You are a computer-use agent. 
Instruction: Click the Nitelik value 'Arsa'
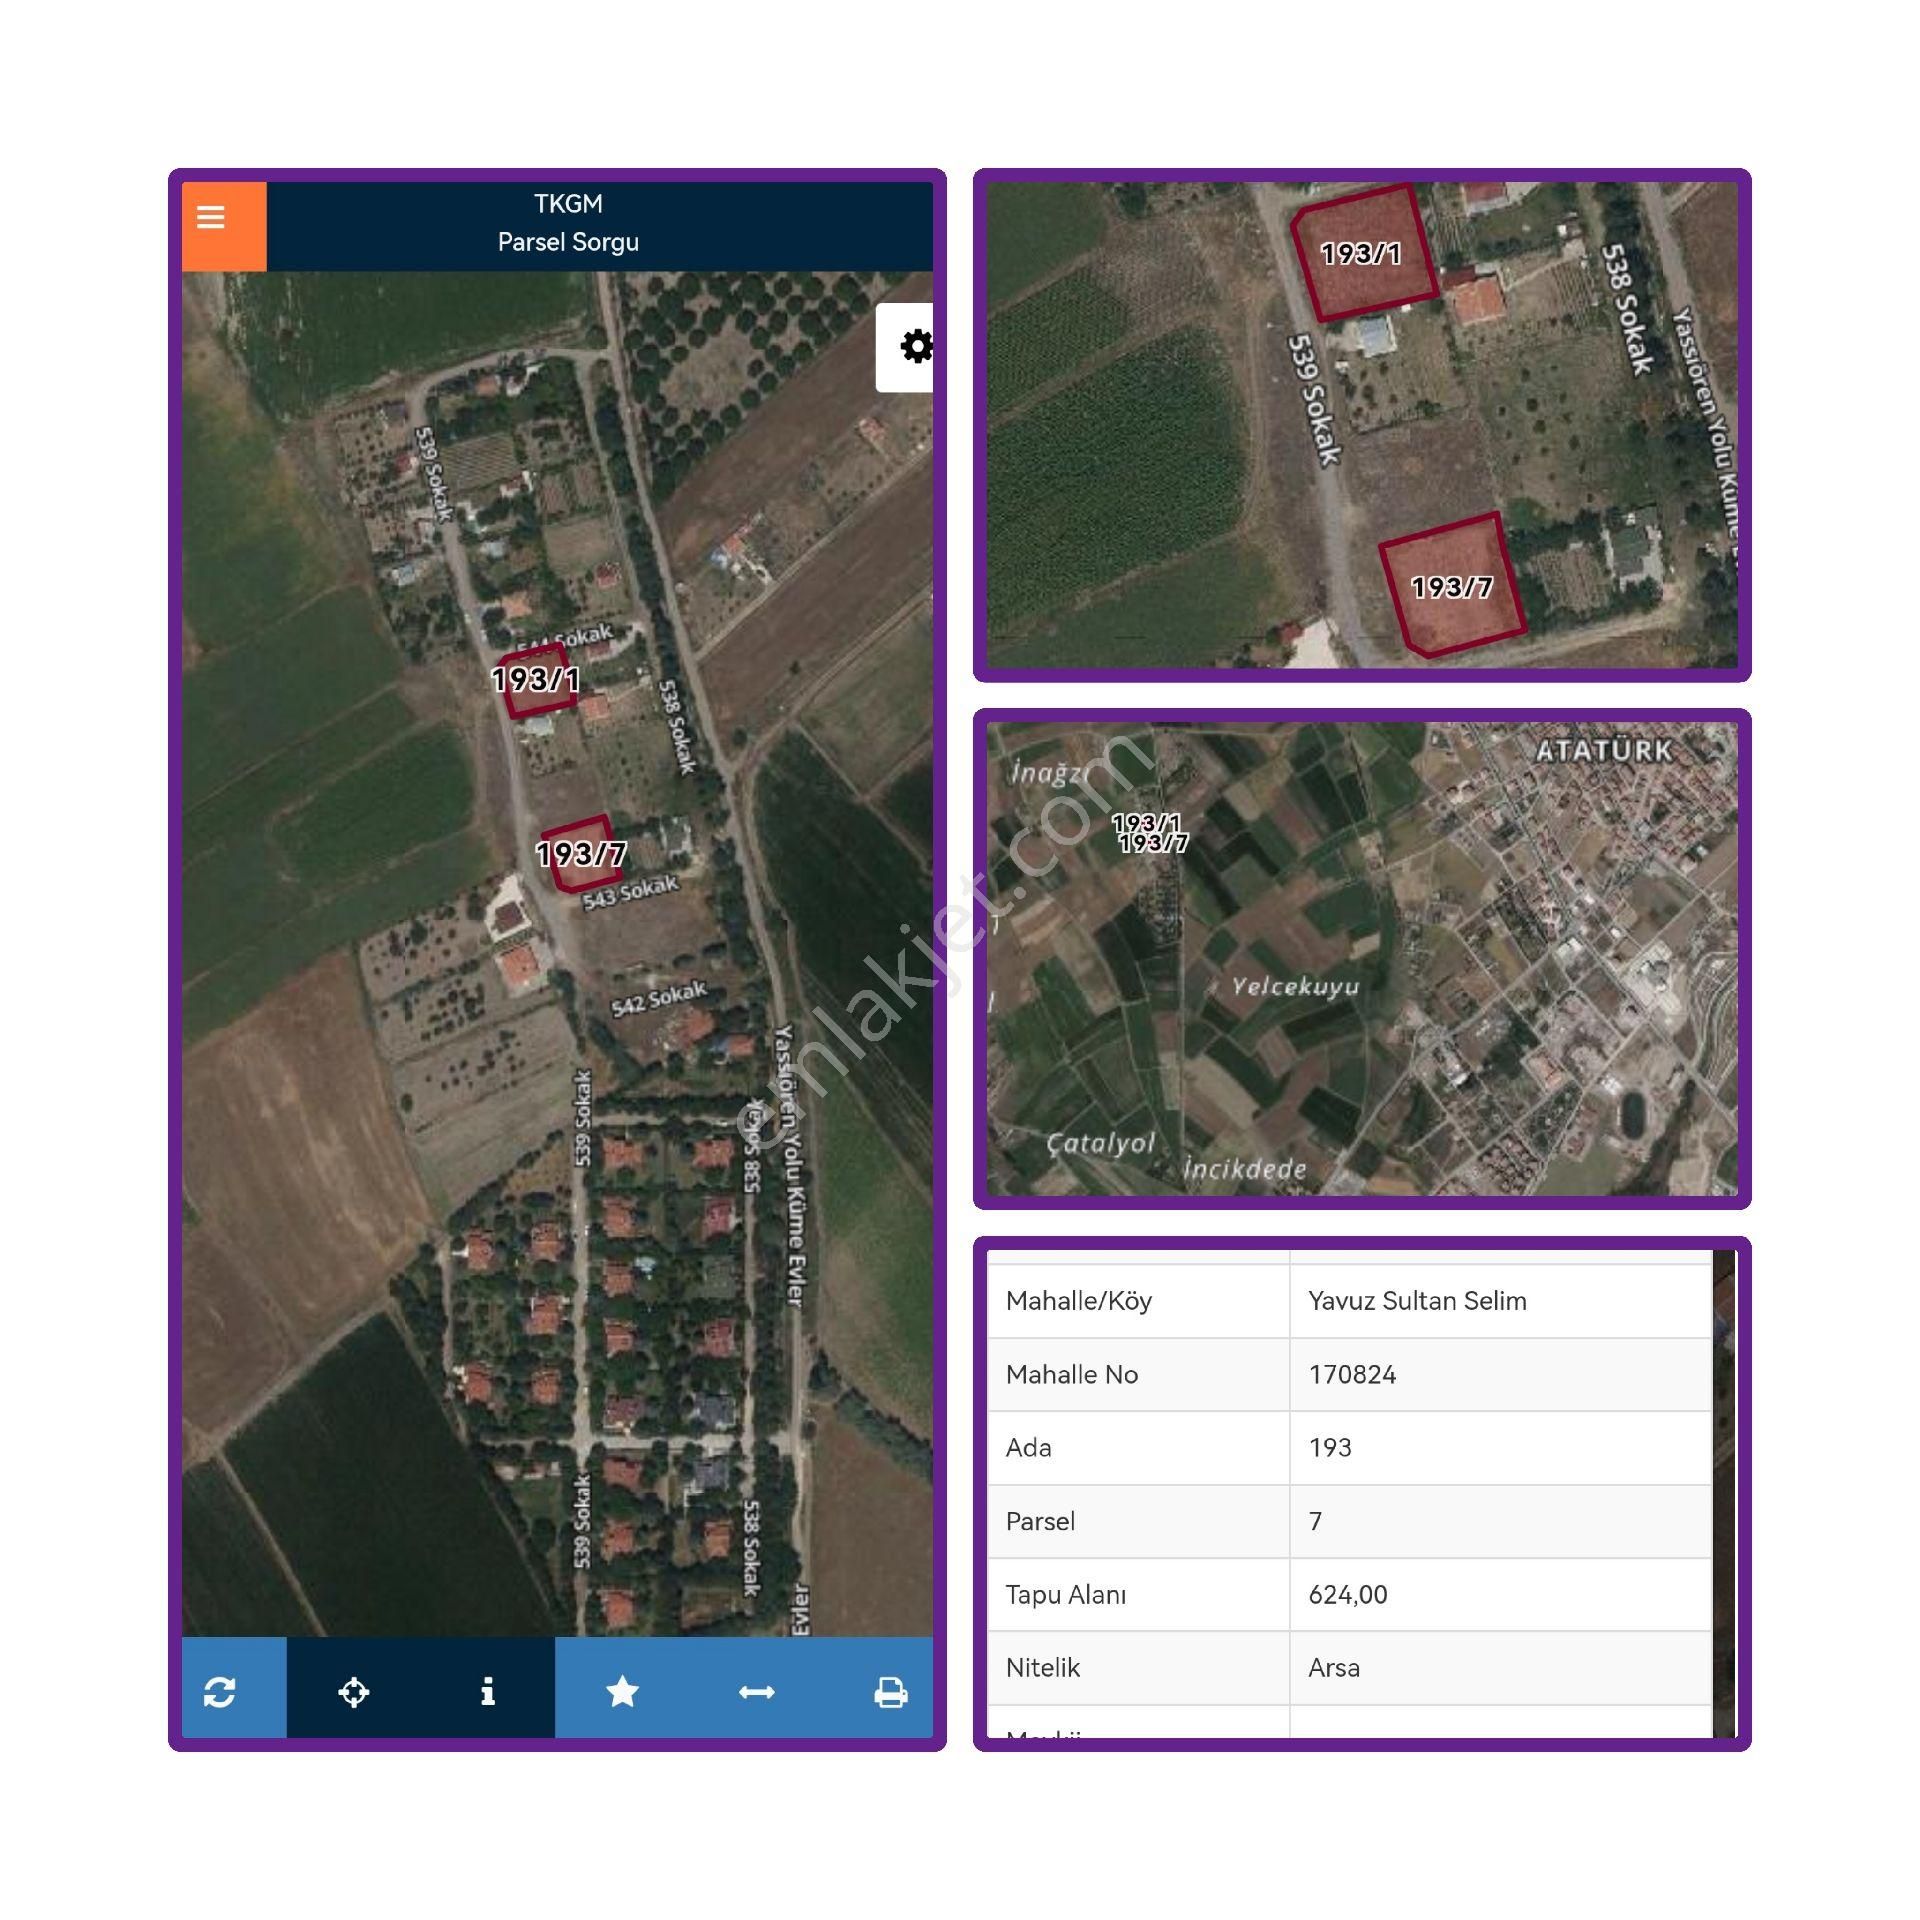pyautogui.click(x=1334, y=1668)
